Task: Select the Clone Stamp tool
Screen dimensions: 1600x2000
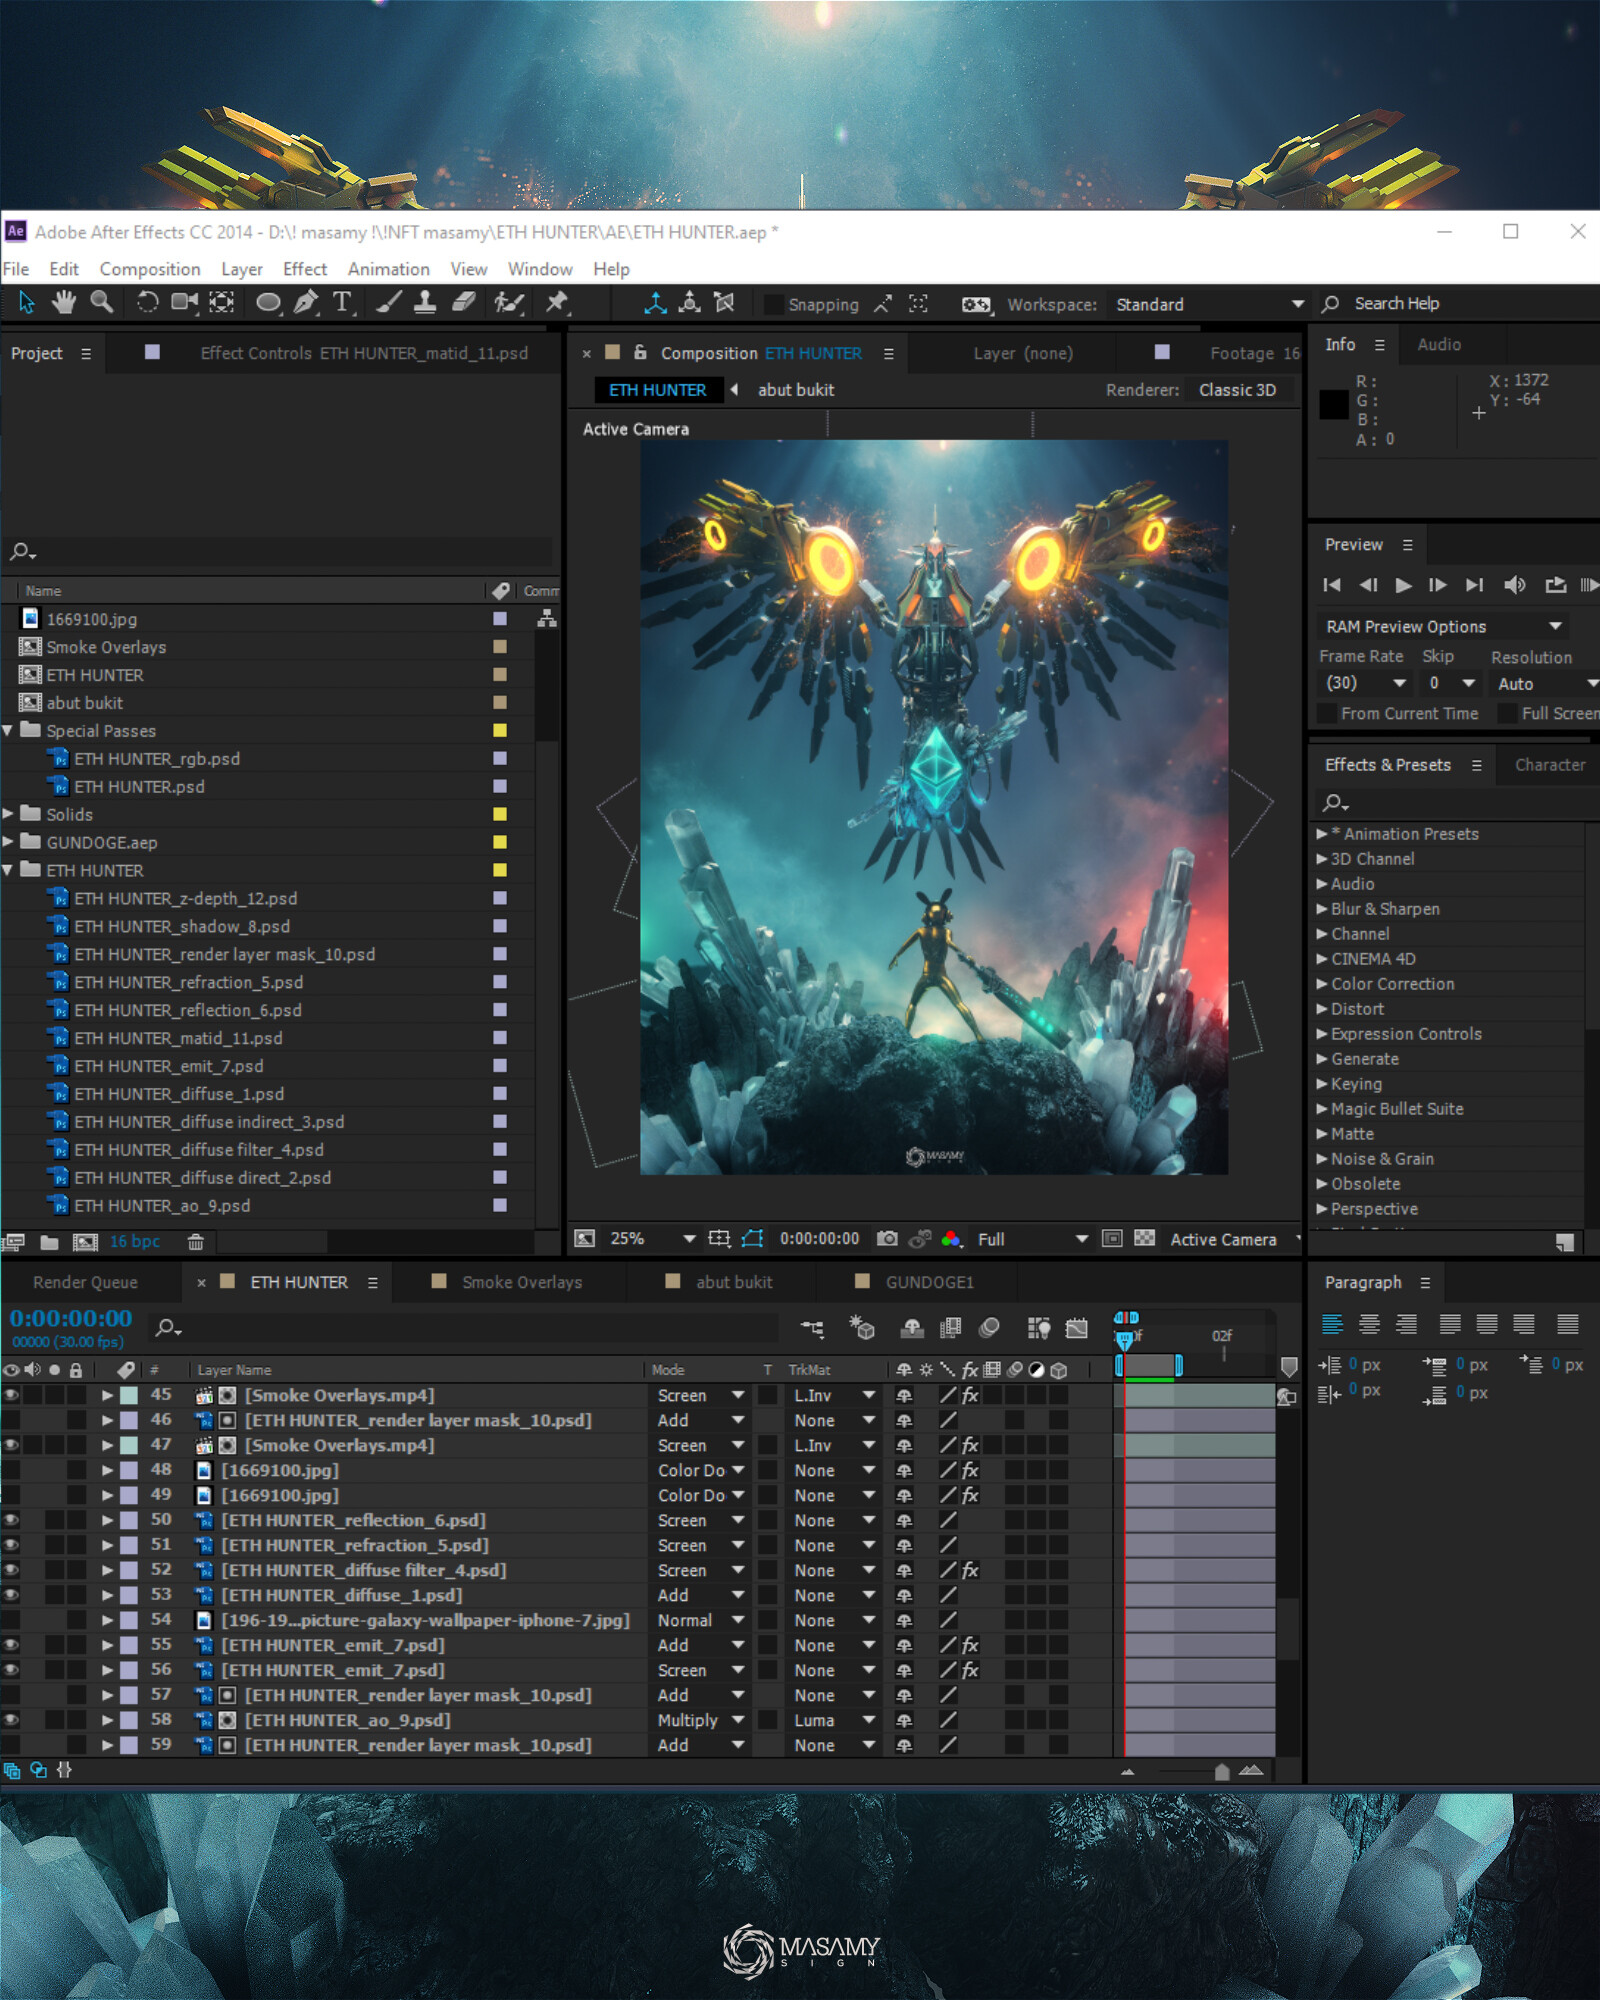Action: pyautogui.click(x=425, y=303)
